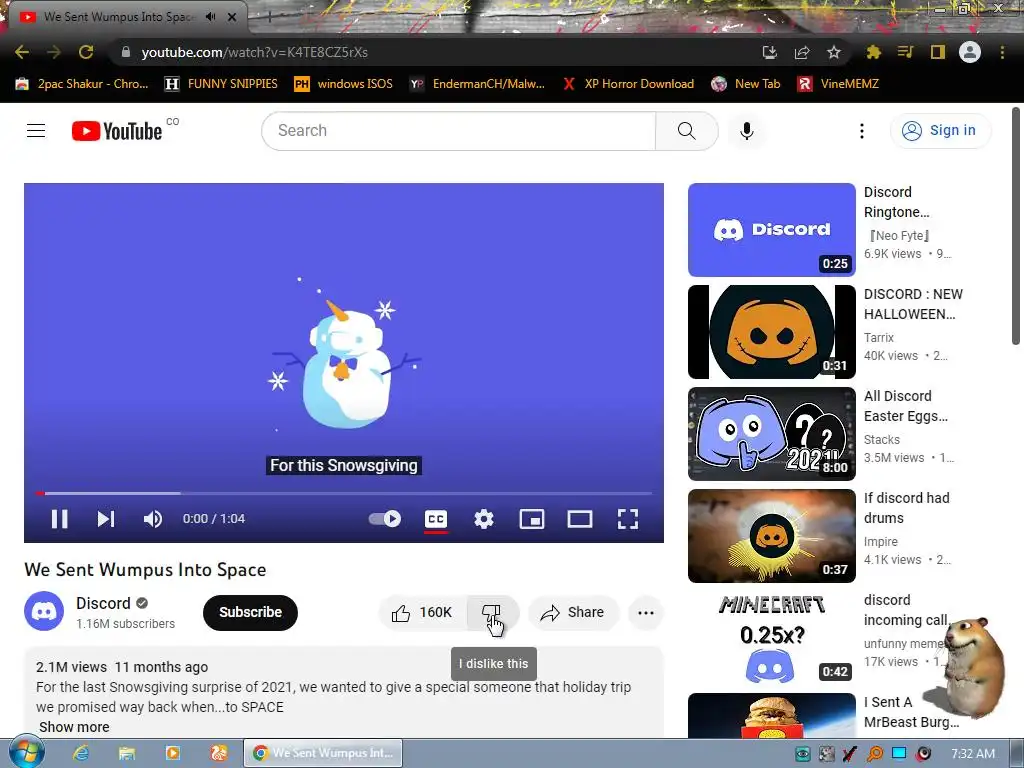The height and width of the screenshot is (768, 1024).
Task: Open Chrome side panel
Action: [x=938, y=52]
